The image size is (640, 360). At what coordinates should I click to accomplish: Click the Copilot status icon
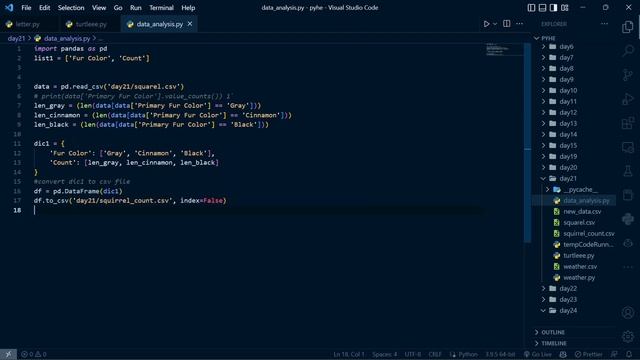coord(563,354)
